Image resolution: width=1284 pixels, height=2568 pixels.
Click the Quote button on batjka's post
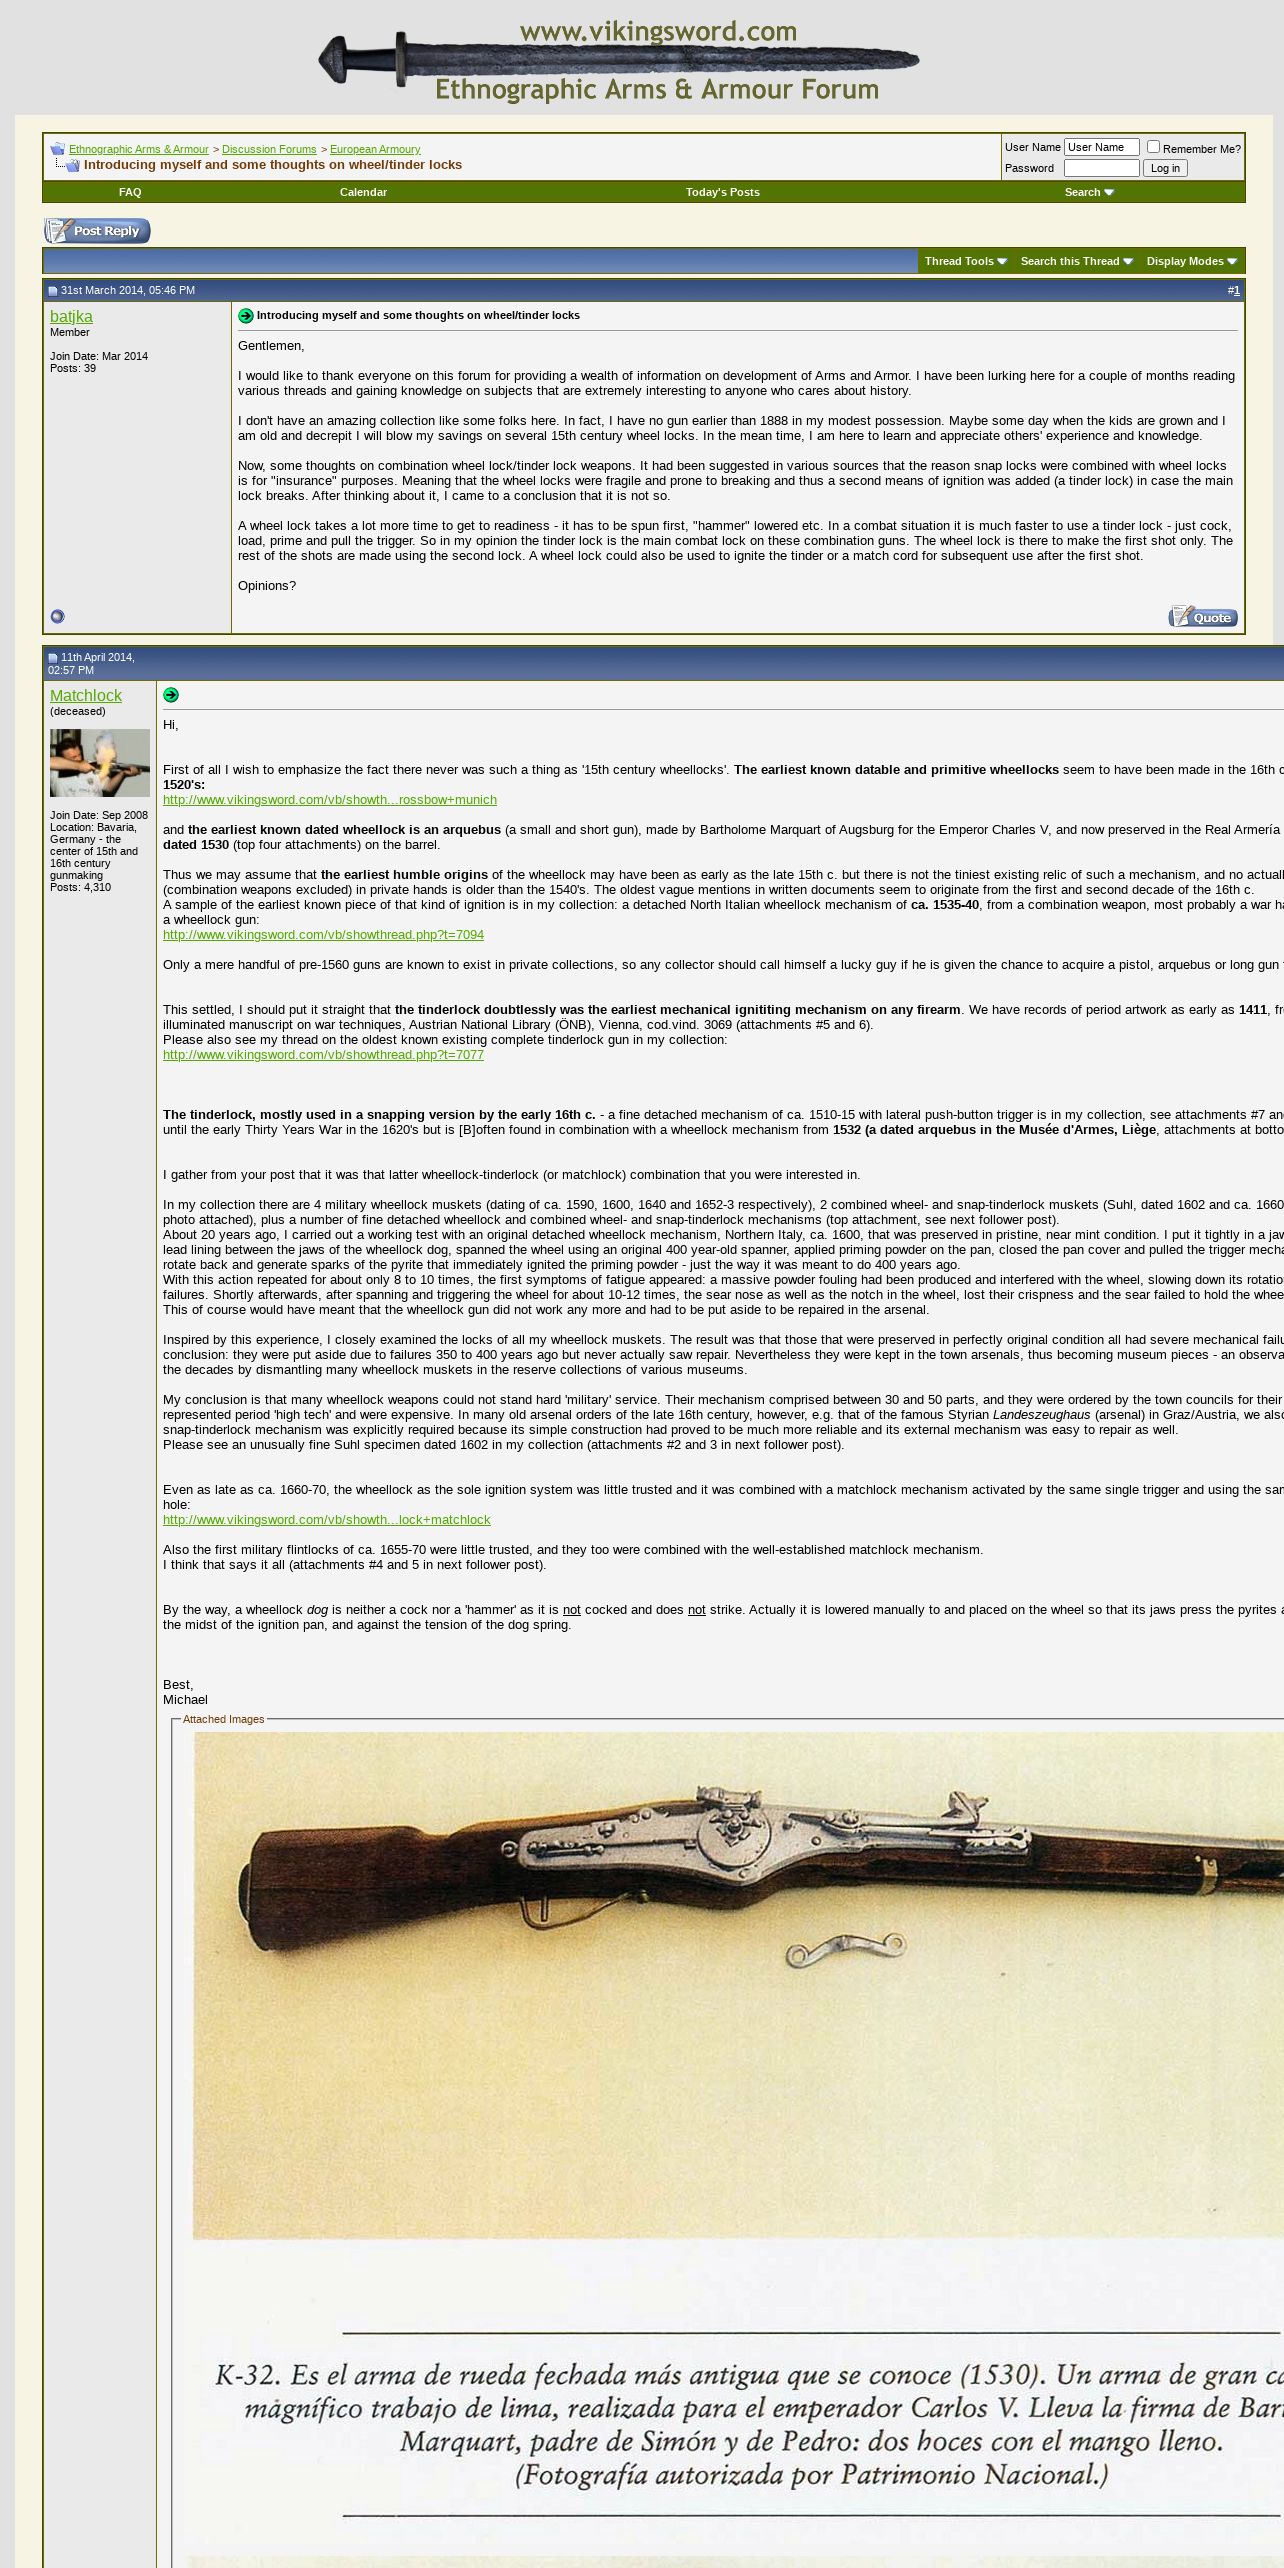tap(1203, 617)
